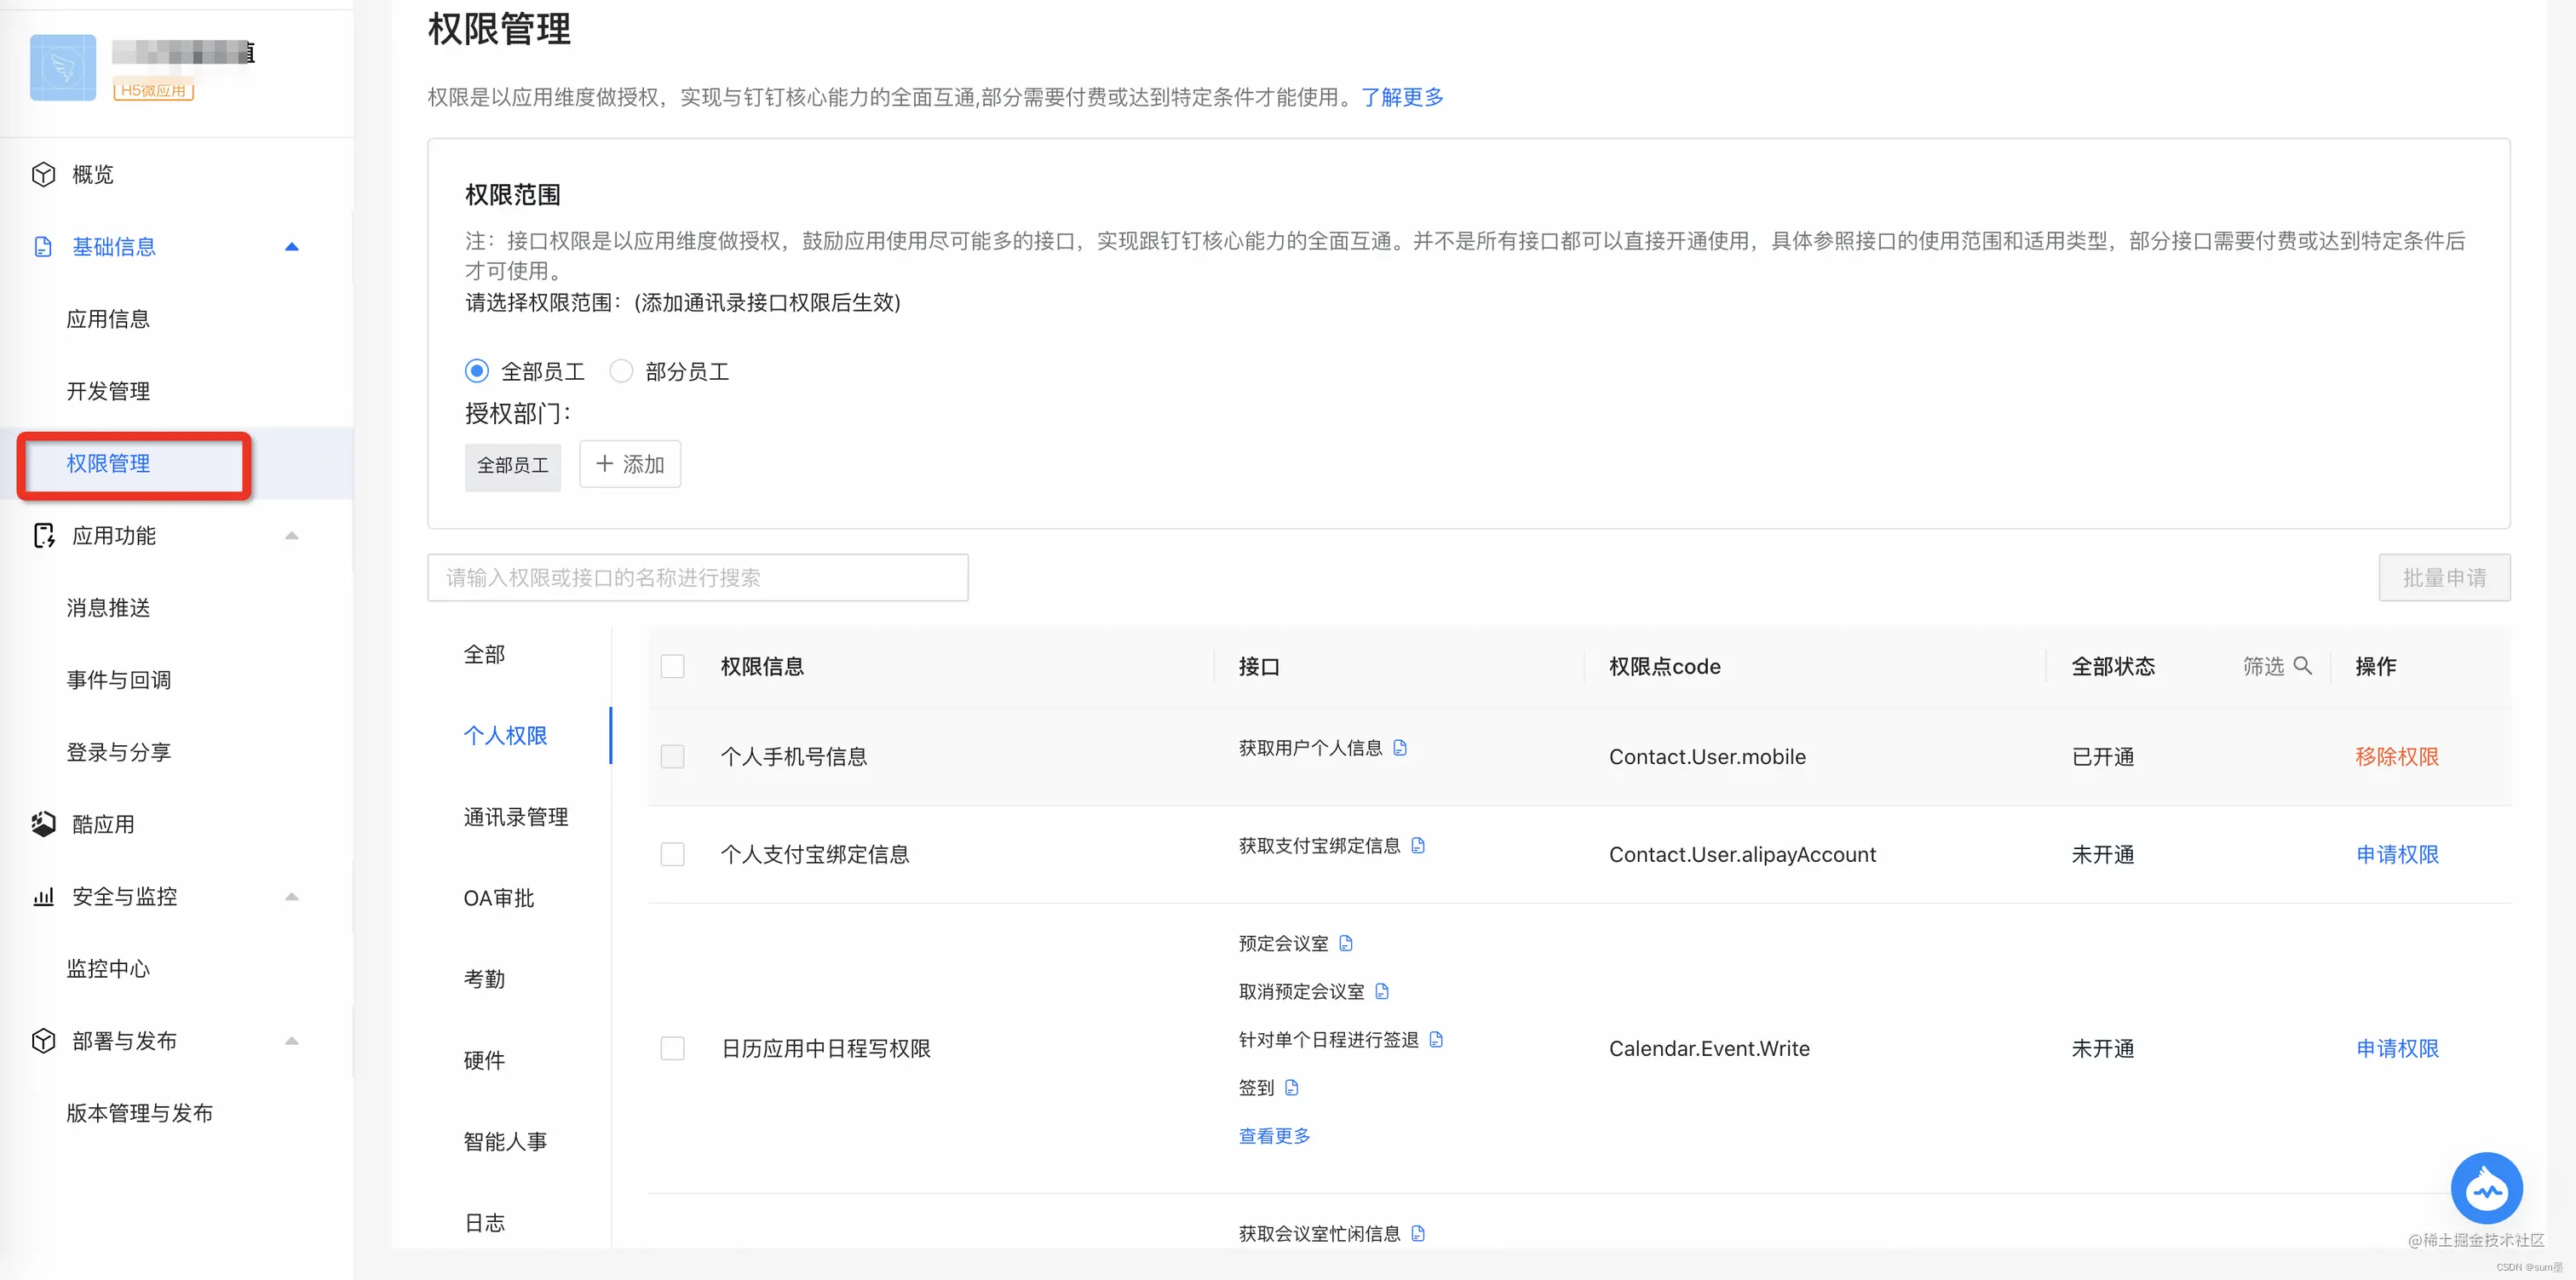Check the 个人手机号信息 permission checkbox
Screen dimensions: 2576x1280
click(672, 757)
